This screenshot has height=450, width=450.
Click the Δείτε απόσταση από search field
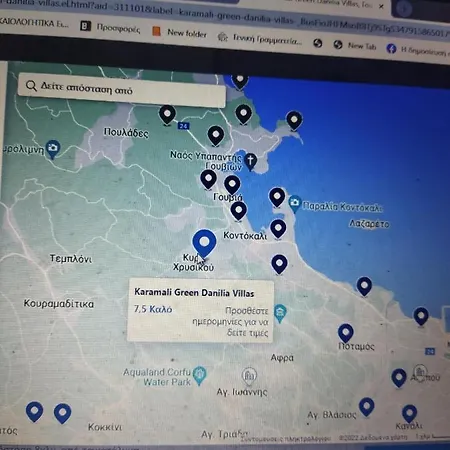point(122,90)
